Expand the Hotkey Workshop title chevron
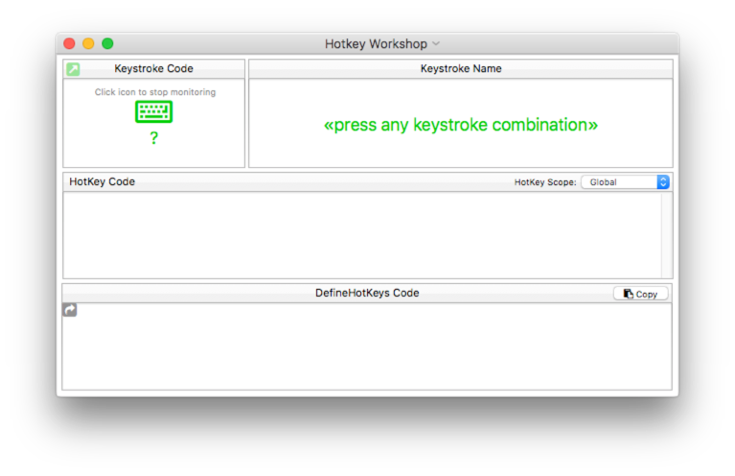The width and height of the screenshot is (735, 476). pos(436,44)
